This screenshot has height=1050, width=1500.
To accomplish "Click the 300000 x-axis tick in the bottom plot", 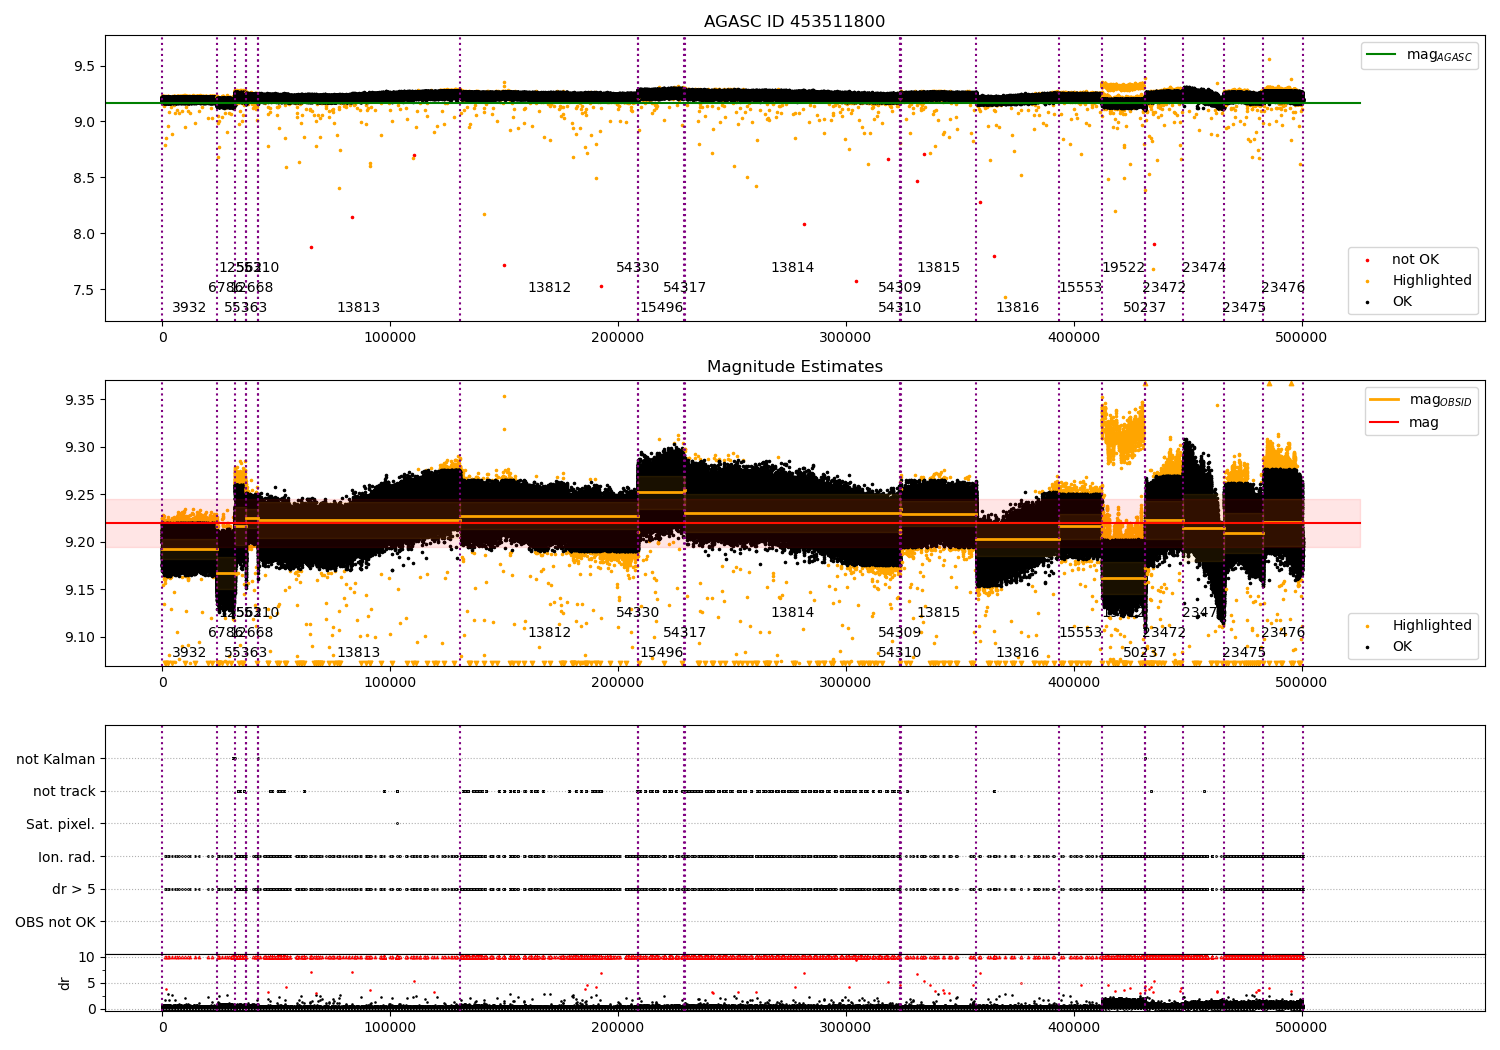I will [846, 1027].
